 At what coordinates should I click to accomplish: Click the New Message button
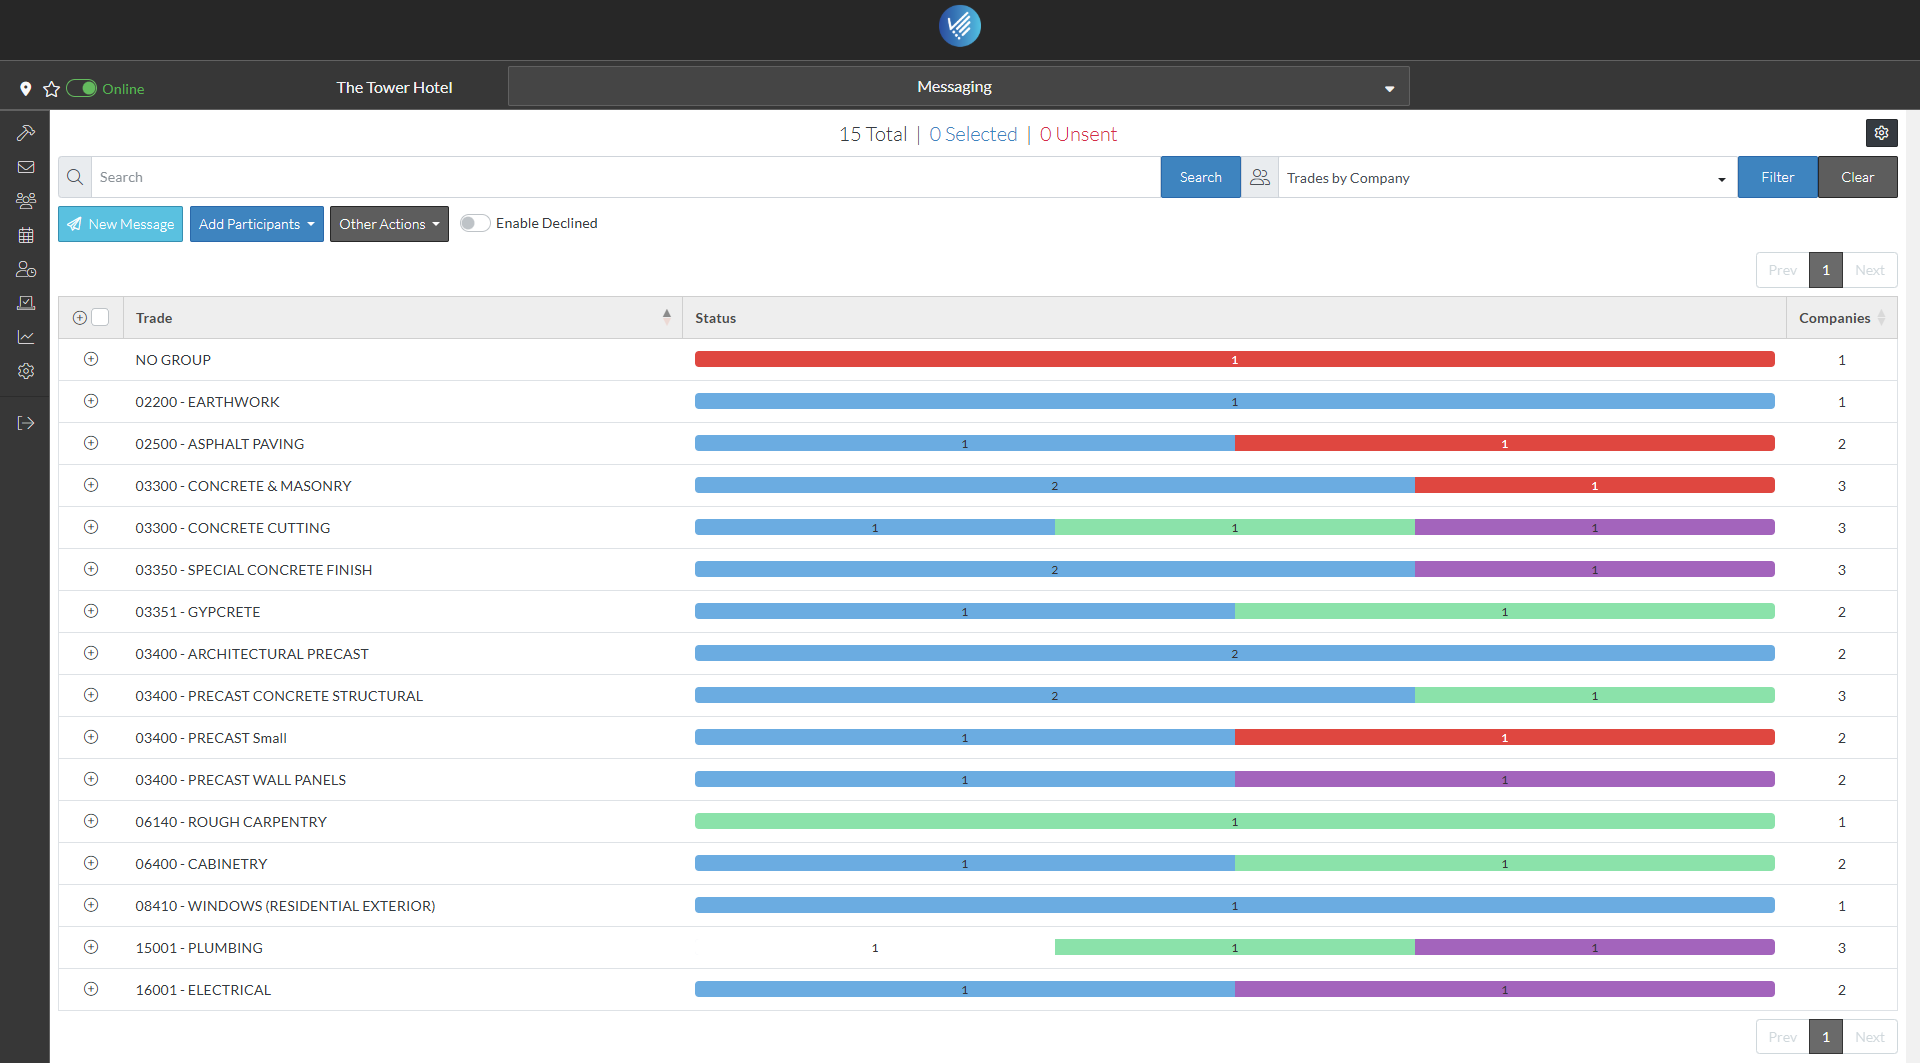120,223
